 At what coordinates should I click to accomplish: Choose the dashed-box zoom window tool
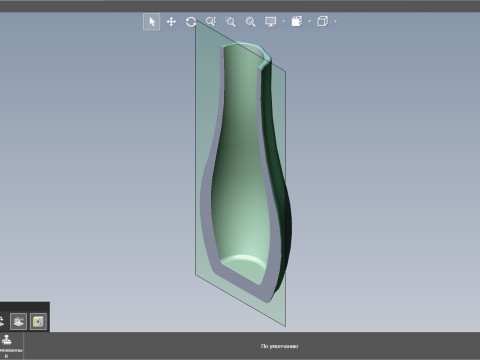pyautogui.click(x=230, y=22)
